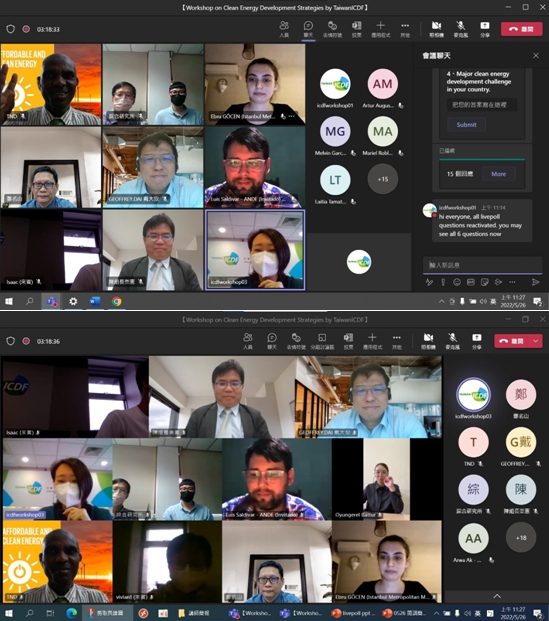Screen dimensions: 549x621
Task: Toggle camera in upper Teams window
Action: 436,29
